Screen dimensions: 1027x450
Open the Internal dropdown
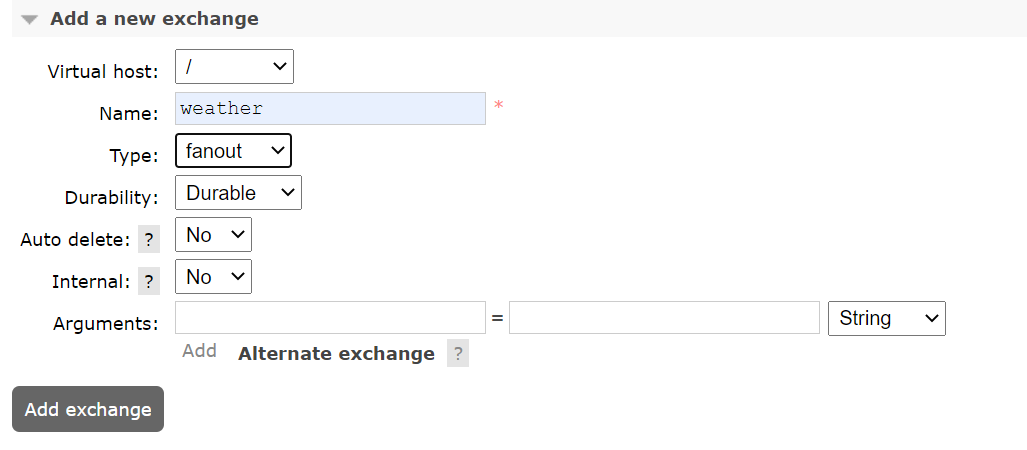213,277
